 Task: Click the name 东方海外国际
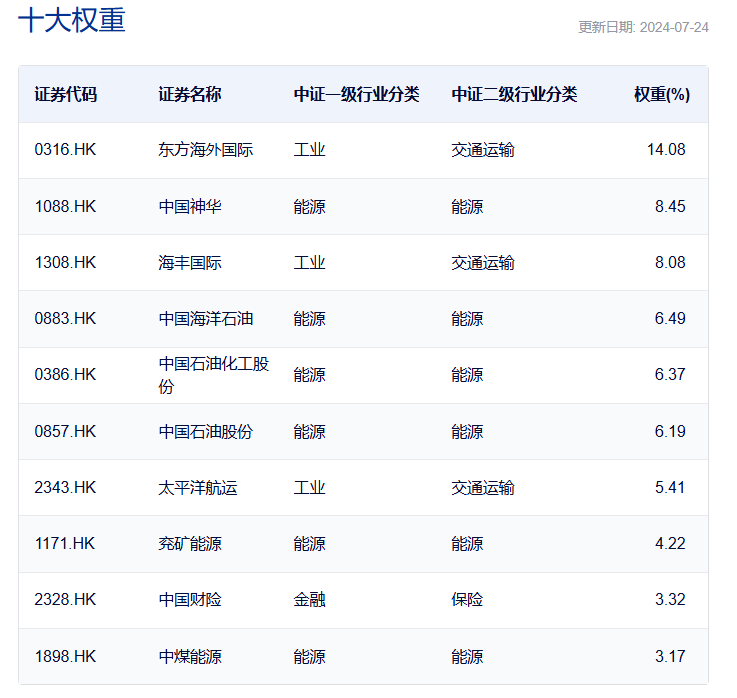click(205, 149)
